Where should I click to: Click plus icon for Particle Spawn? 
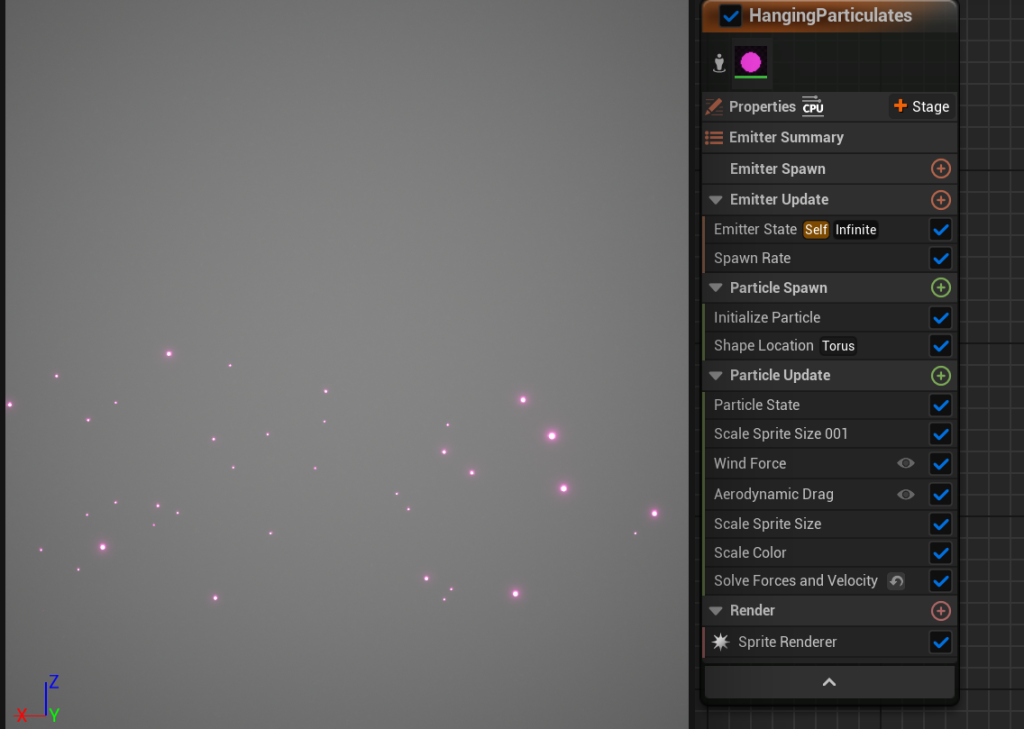tap(940, 288)
